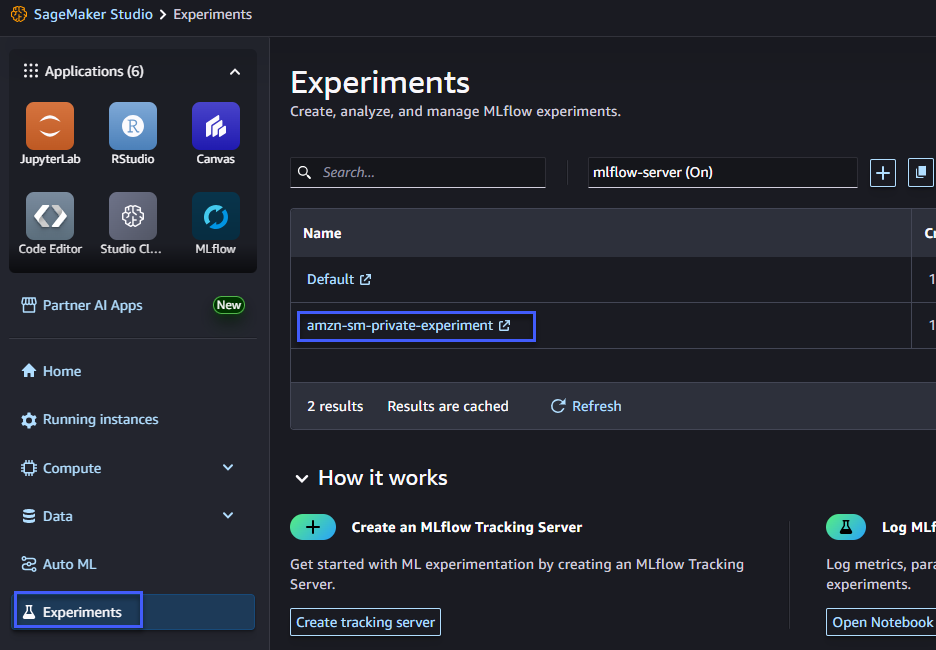
Task: Click the Experiments breadcrumb text
Action: click(x=213, y=14)
